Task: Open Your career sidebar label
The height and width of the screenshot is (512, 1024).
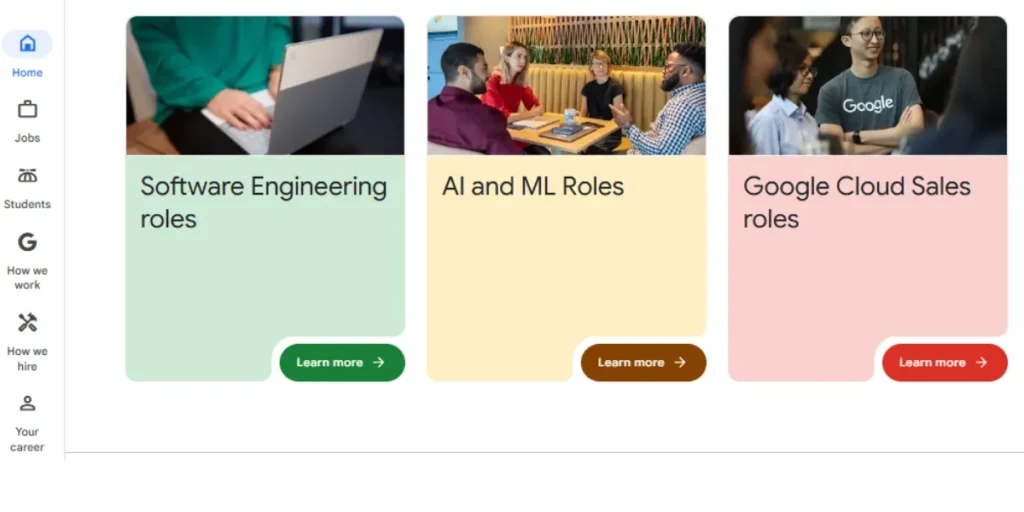Action: [27, 440]
